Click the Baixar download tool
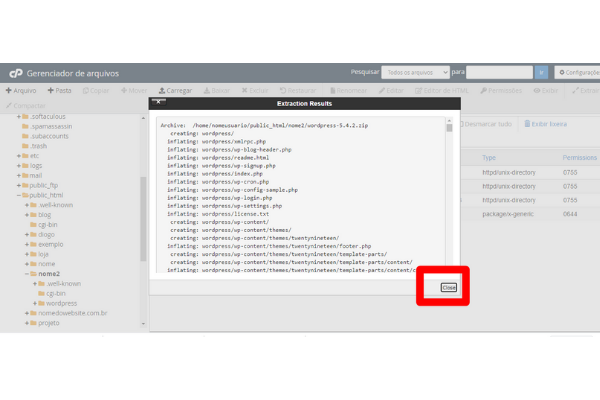 click(x=217, y=91)
